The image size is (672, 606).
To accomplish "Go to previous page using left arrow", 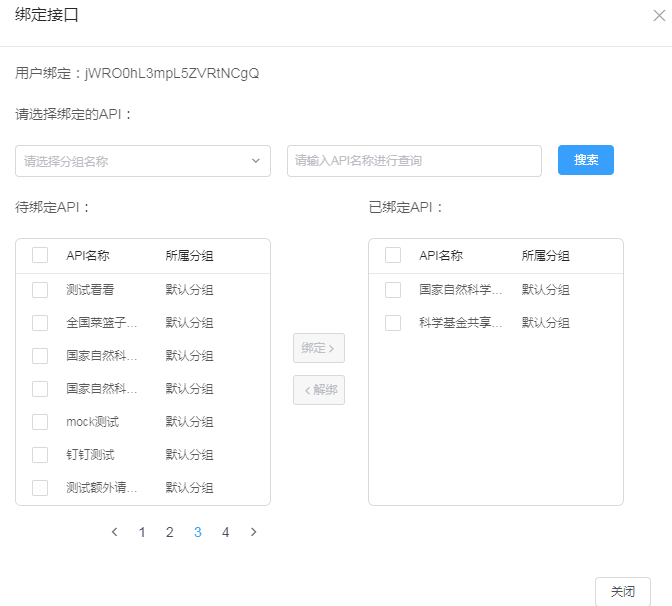I will tap(115, 532).
